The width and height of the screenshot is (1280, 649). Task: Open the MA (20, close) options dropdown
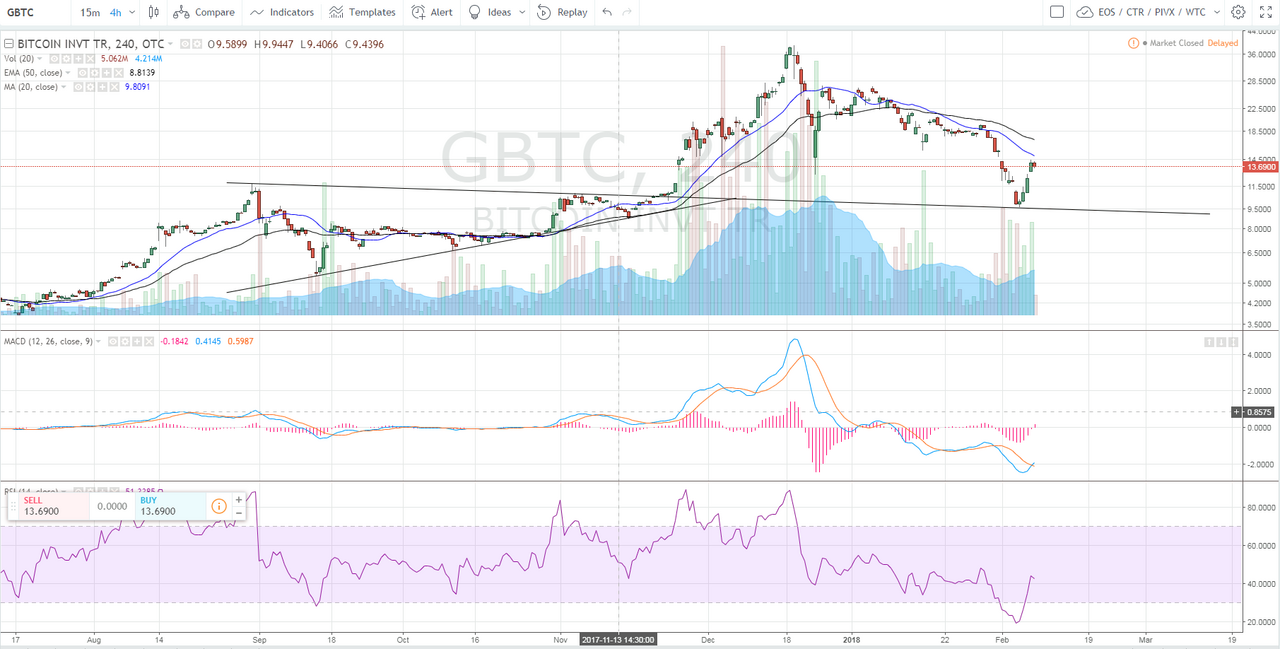[x=63, y=87]
